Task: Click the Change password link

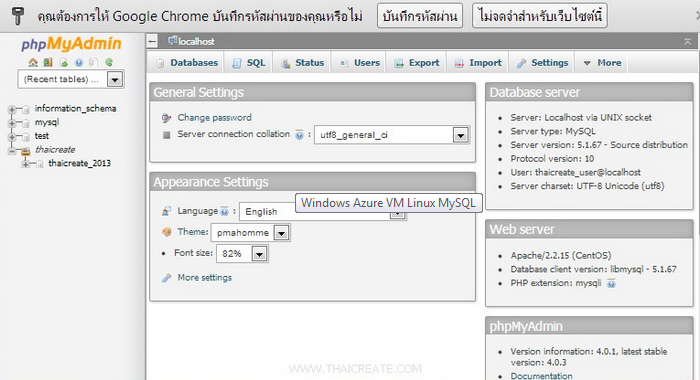Action: pos(214,118)
